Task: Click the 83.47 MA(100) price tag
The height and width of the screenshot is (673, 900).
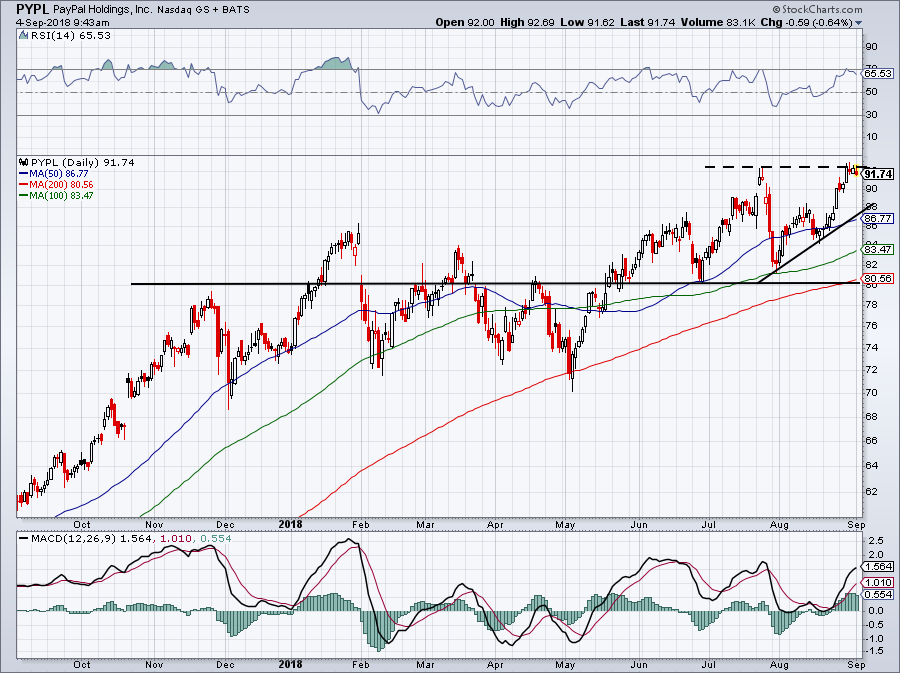Action: point(878,249)
